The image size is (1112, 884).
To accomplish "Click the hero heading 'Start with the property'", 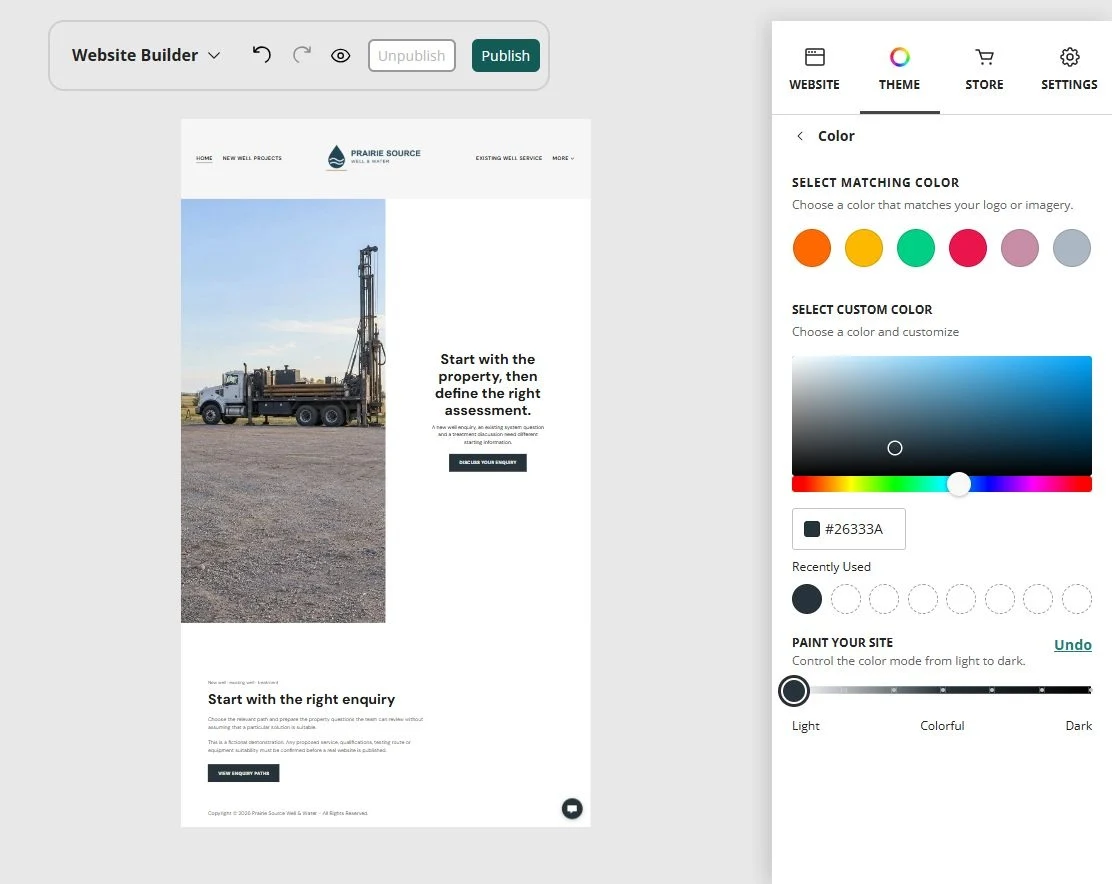I will pyautogui.click(x=488, y=385).
